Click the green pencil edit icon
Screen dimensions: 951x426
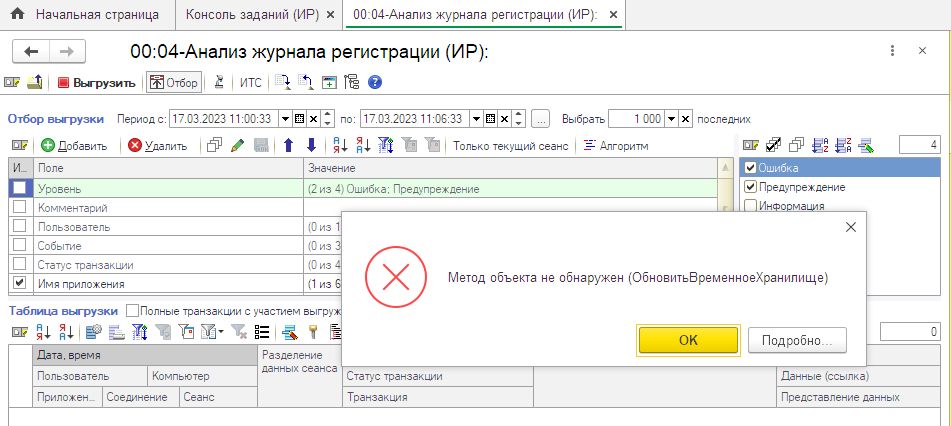tap(237, 146)
